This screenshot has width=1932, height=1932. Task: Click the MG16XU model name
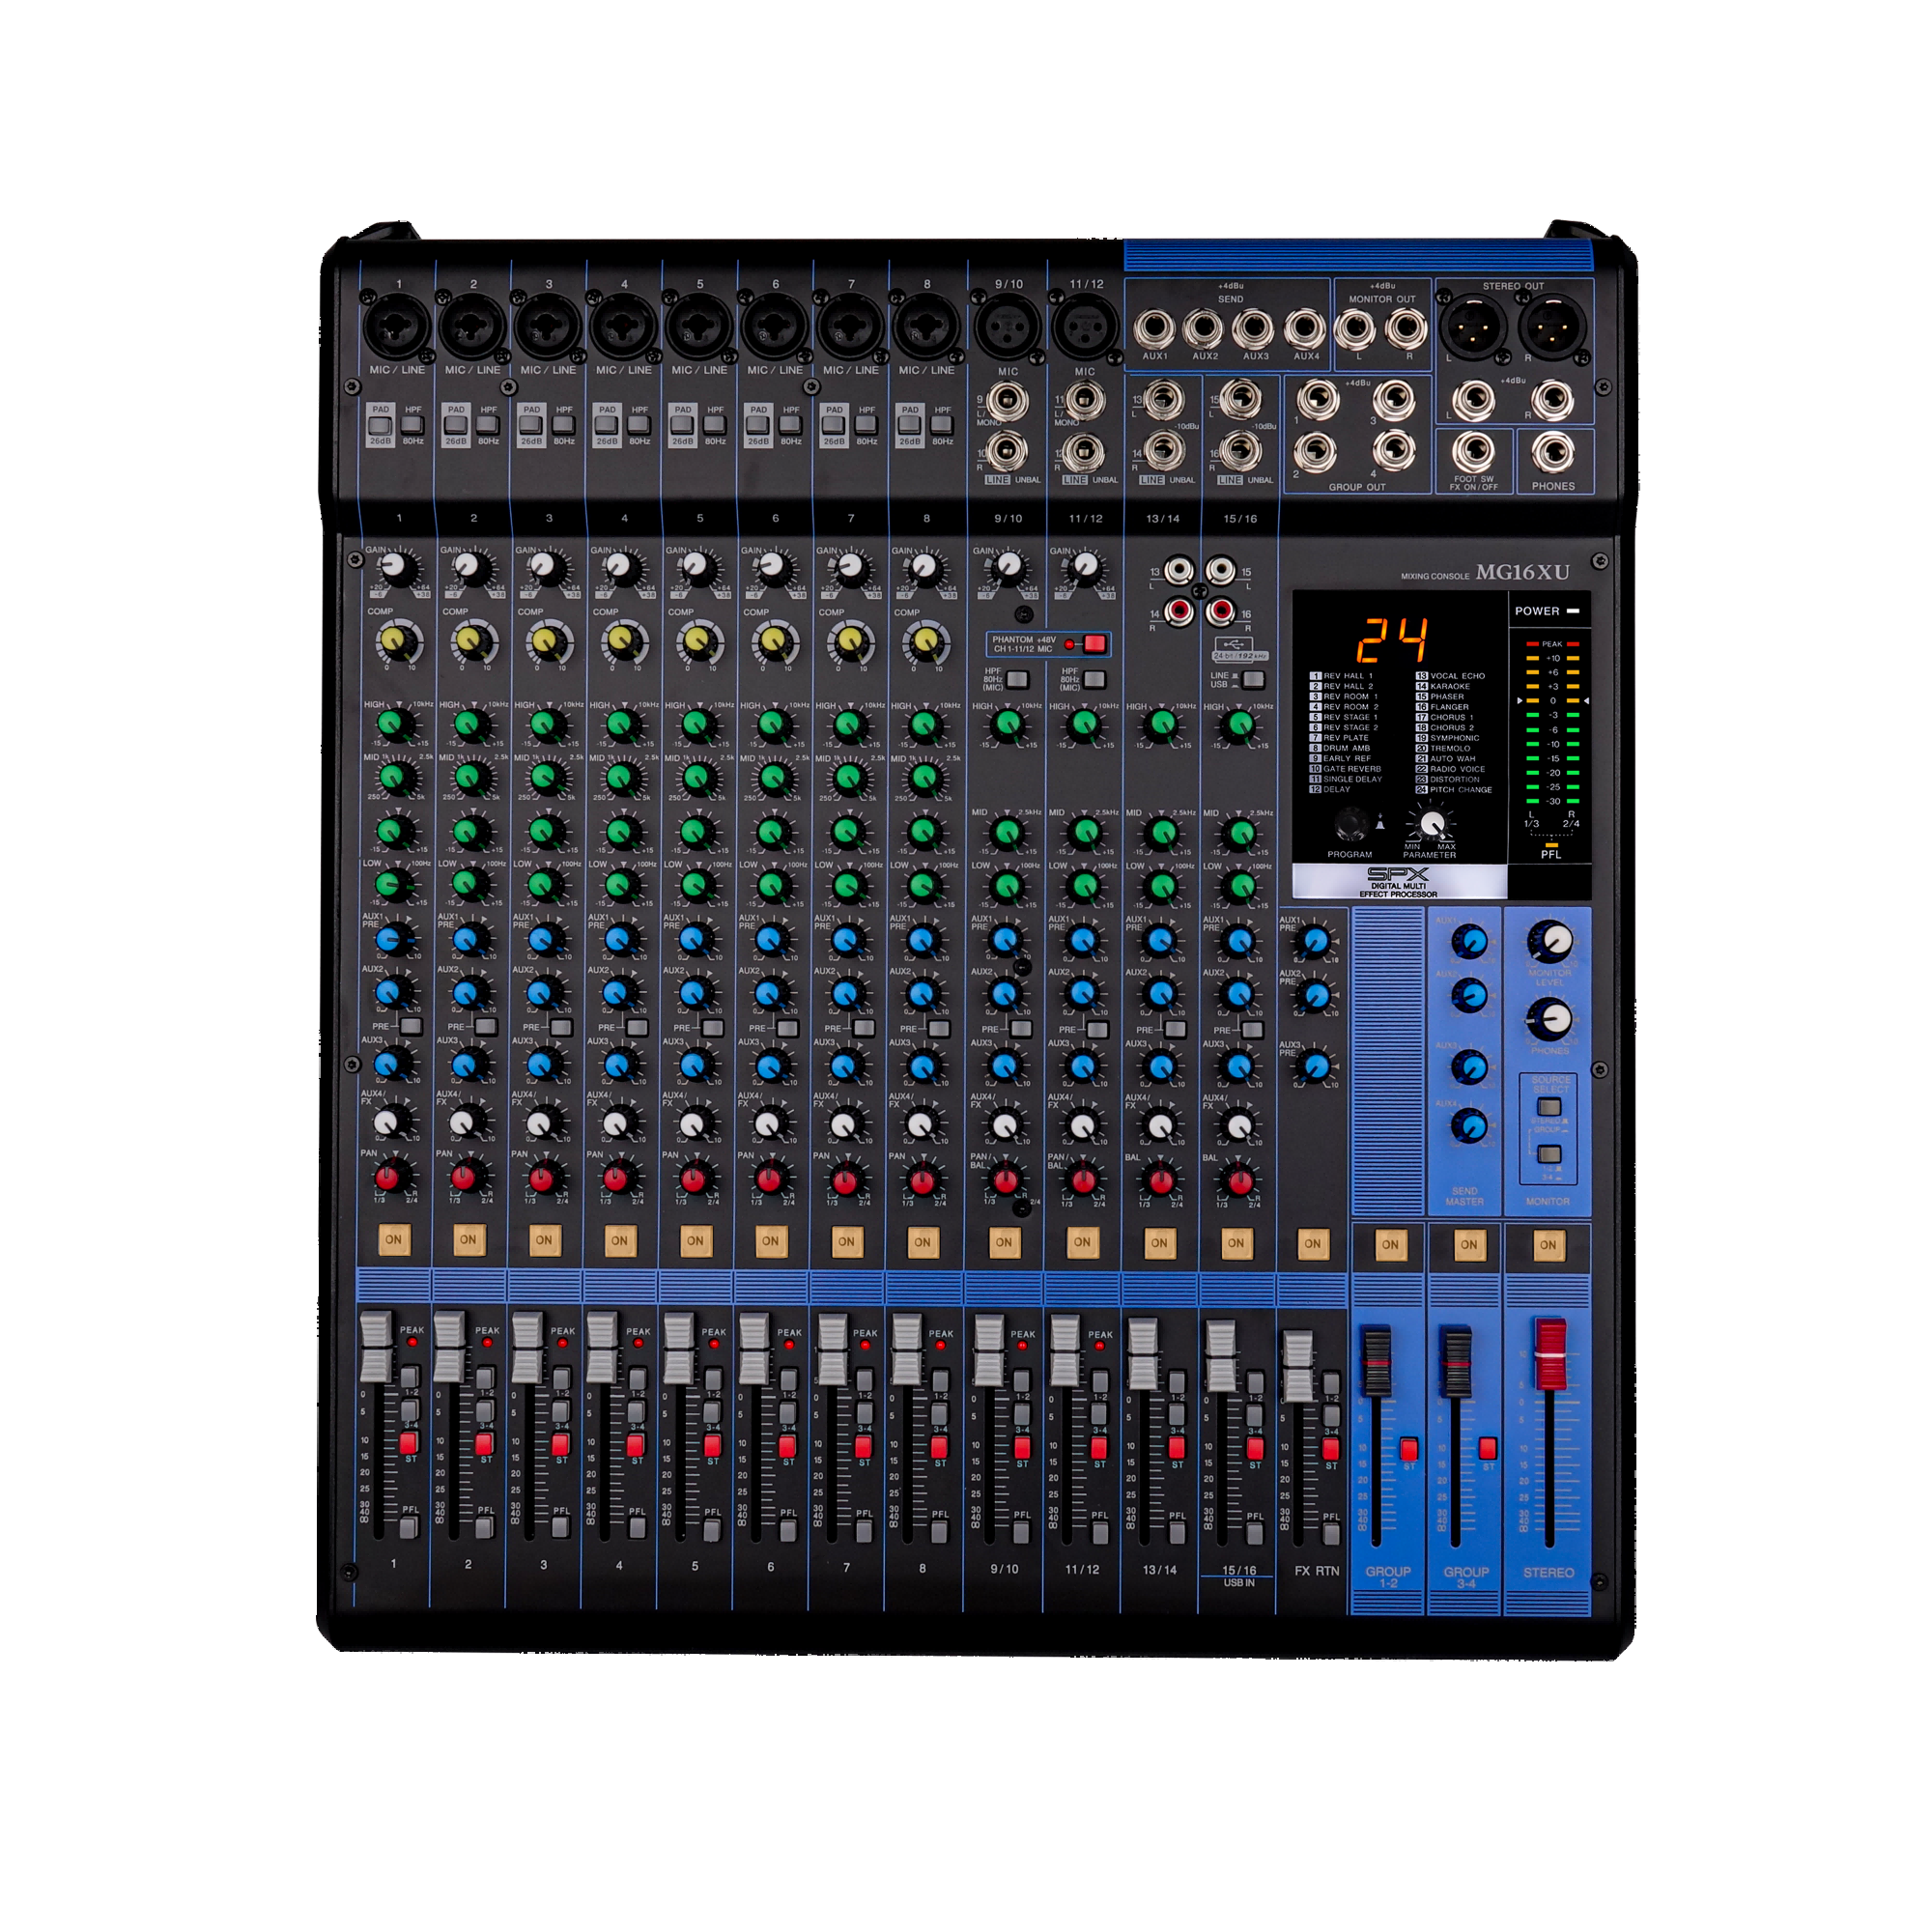[1523, 572]
